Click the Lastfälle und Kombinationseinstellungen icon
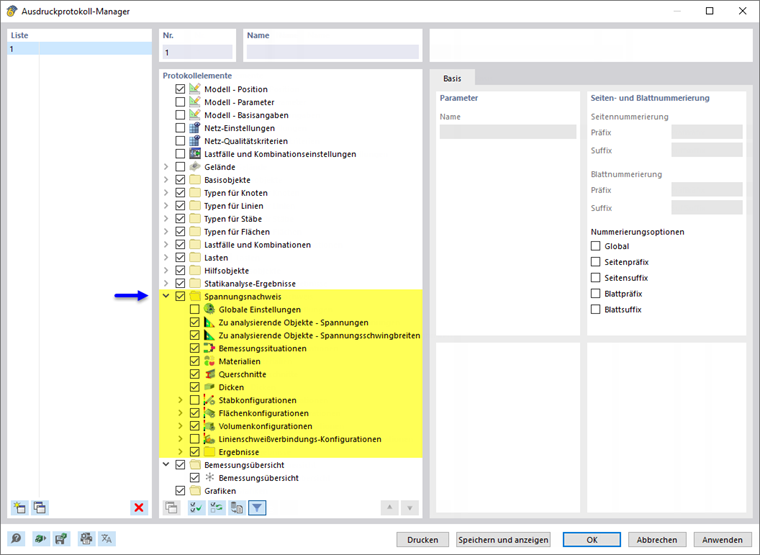The width and height of the screenshot is (760, 555). point(195,154)
